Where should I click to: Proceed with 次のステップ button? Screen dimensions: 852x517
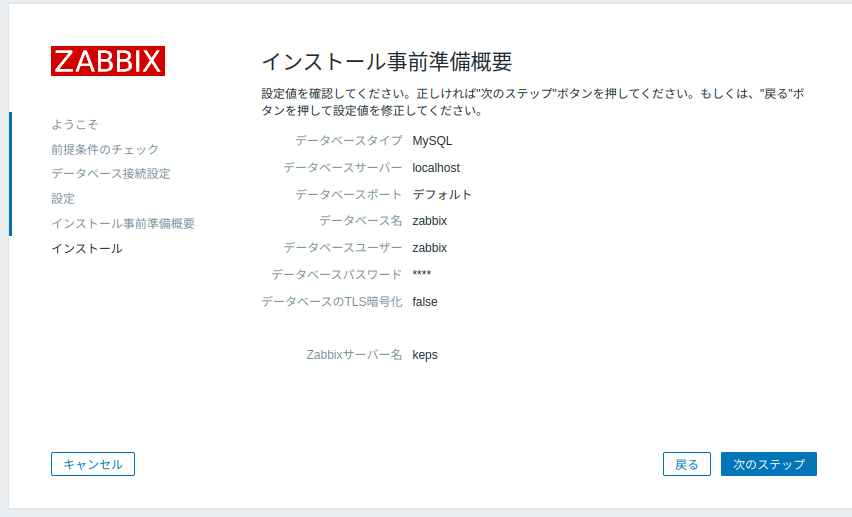click(768, 464)
